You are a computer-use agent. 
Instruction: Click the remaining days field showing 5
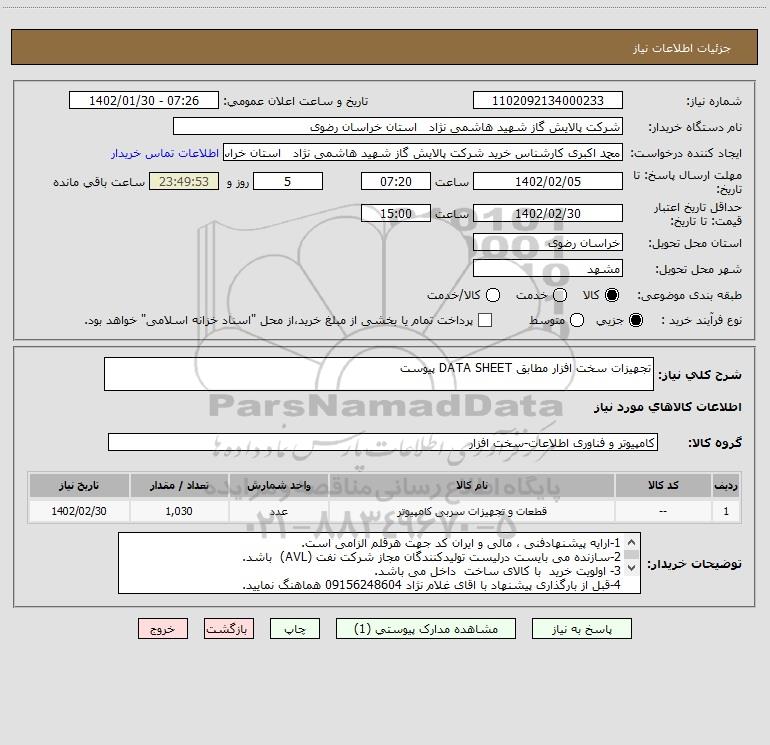pos(288,181)
